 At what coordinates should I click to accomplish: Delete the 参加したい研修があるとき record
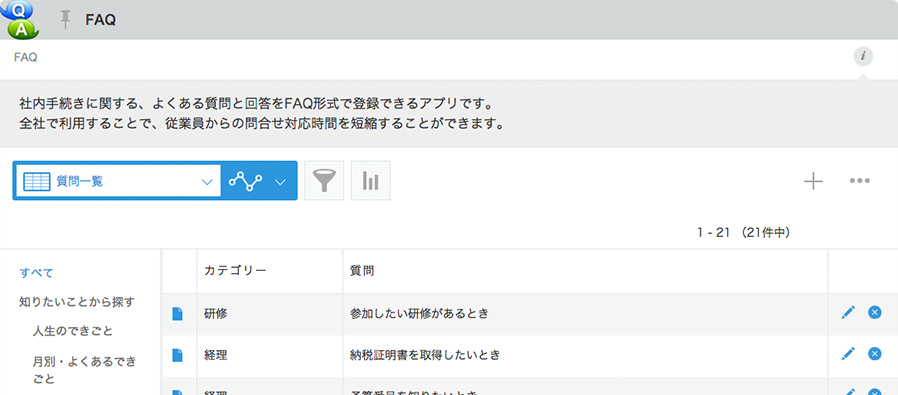pyautogui.click(x=875, y=313)
